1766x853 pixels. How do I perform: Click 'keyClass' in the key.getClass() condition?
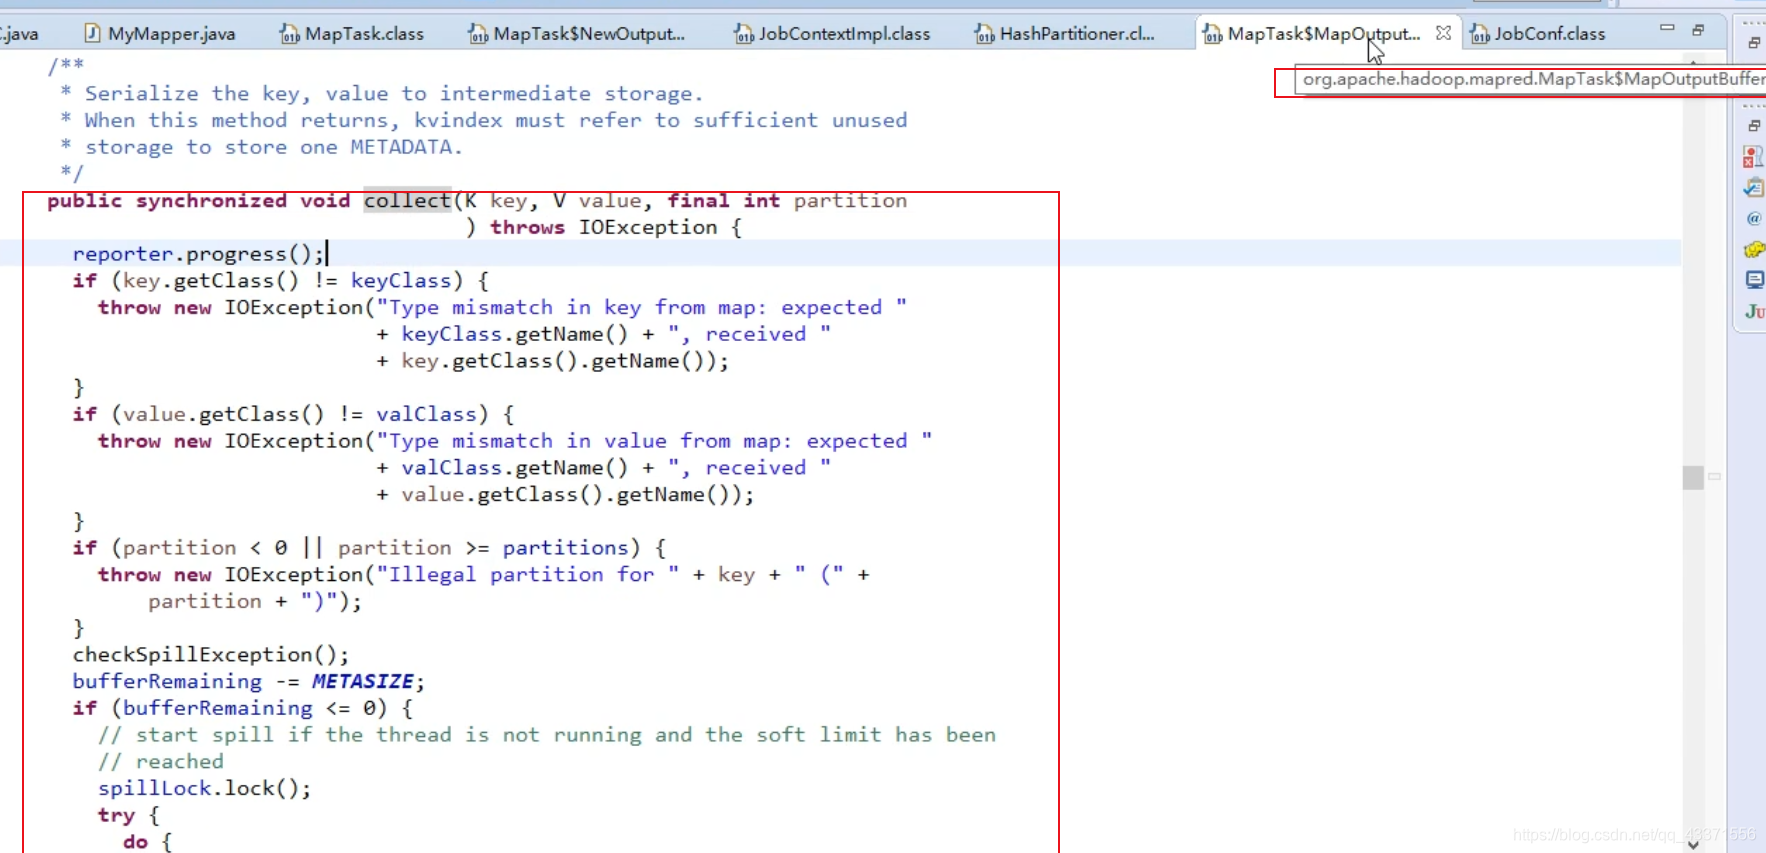coord(400,281)
